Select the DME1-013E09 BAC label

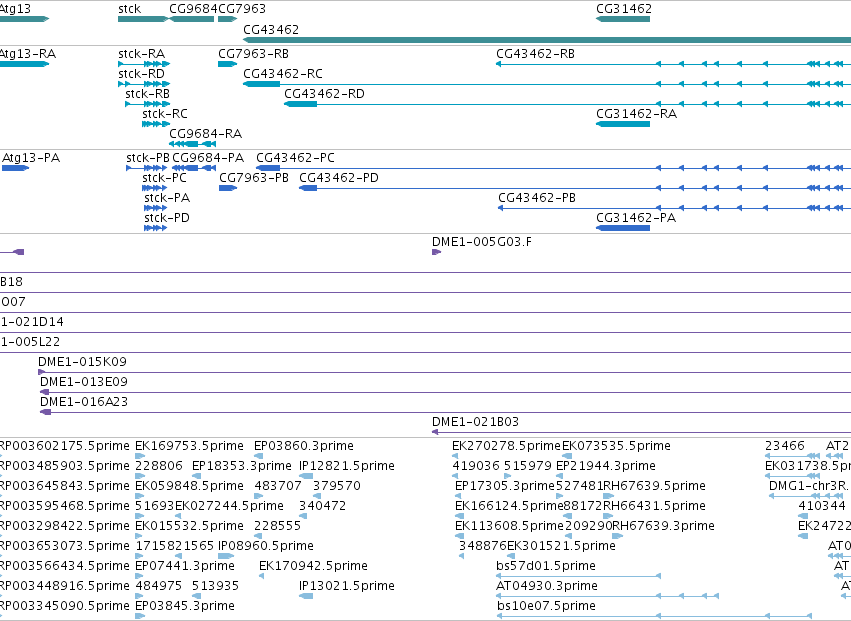pyautogui.click(x=84, y=382)
